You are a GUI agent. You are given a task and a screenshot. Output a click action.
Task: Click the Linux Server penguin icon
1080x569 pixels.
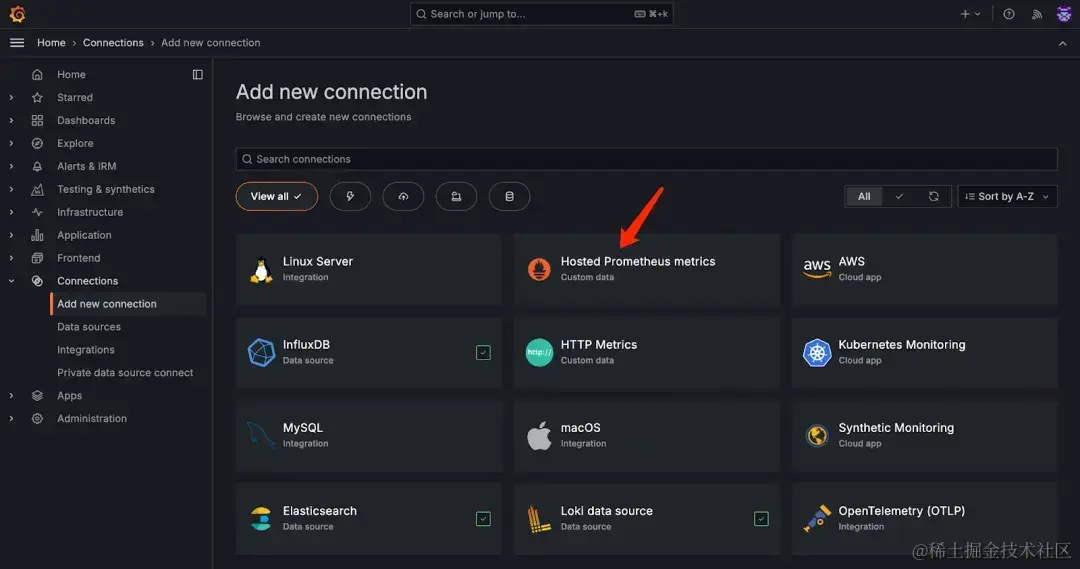click(261, 269)
